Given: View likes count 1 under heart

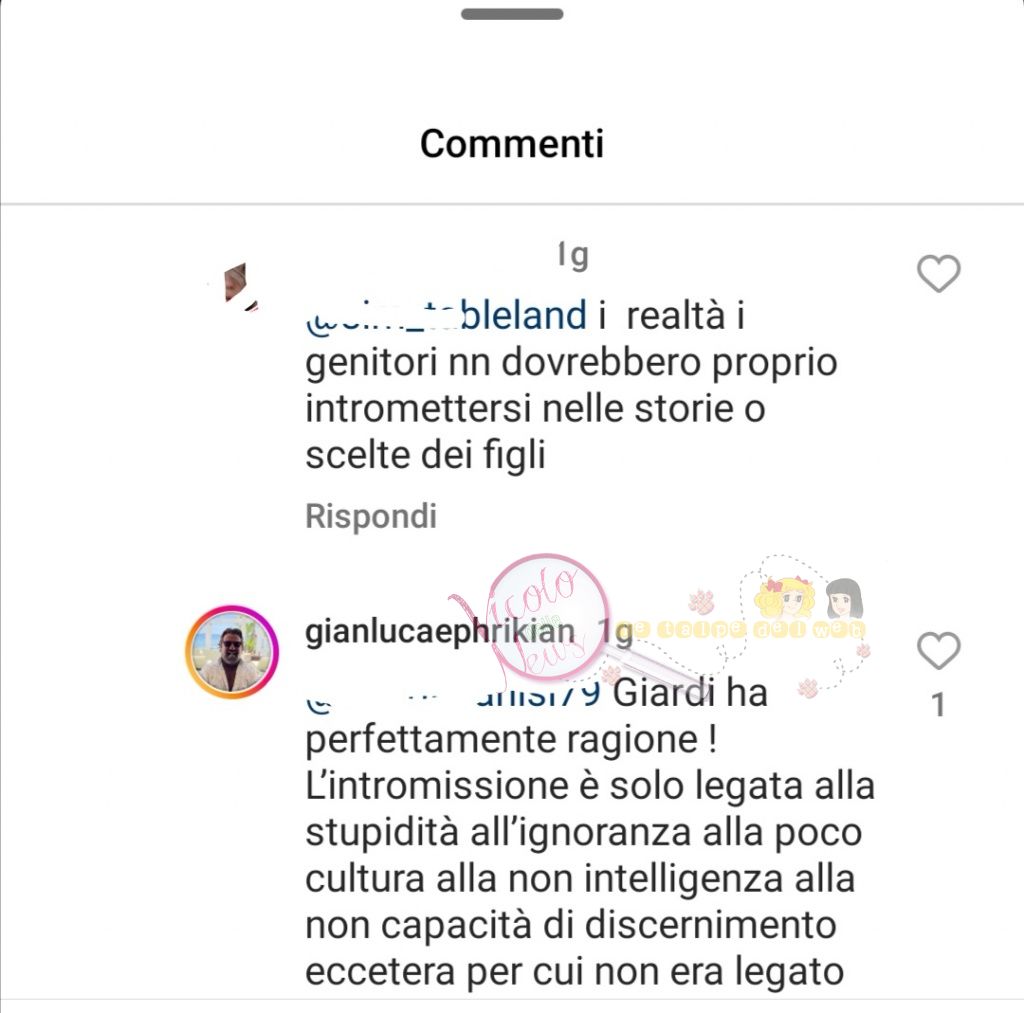Looking at the screenshot, I should (938, 705).
